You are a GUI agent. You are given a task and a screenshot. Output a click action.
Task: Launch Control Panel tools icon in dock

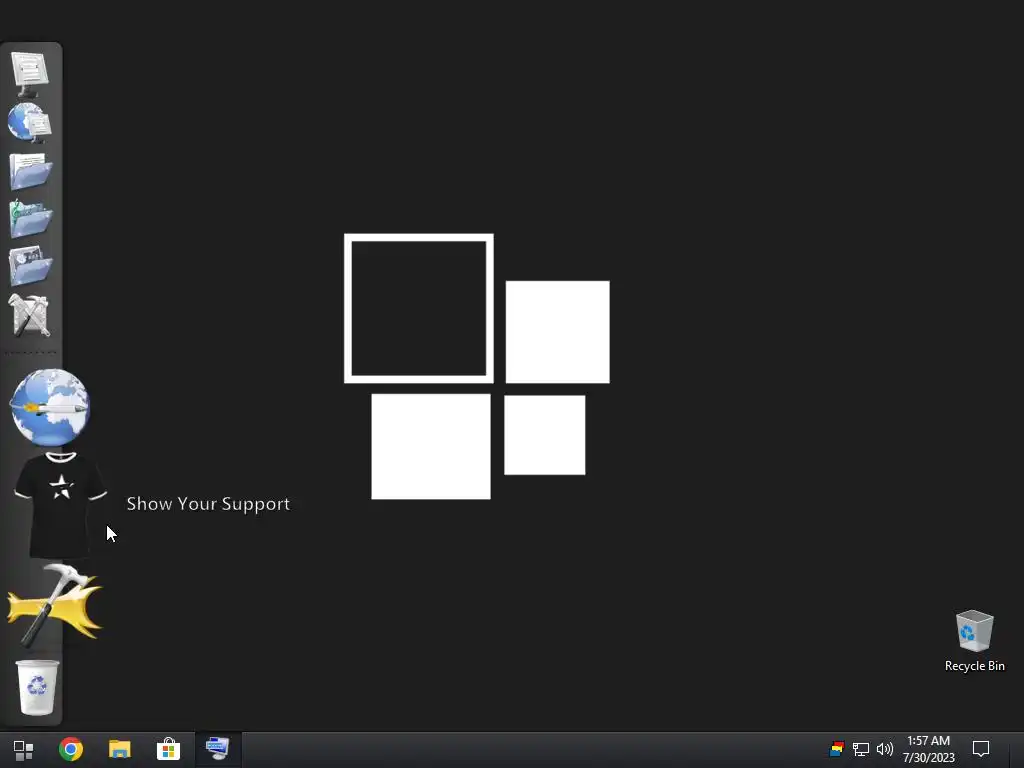click(x=29, y=315)
